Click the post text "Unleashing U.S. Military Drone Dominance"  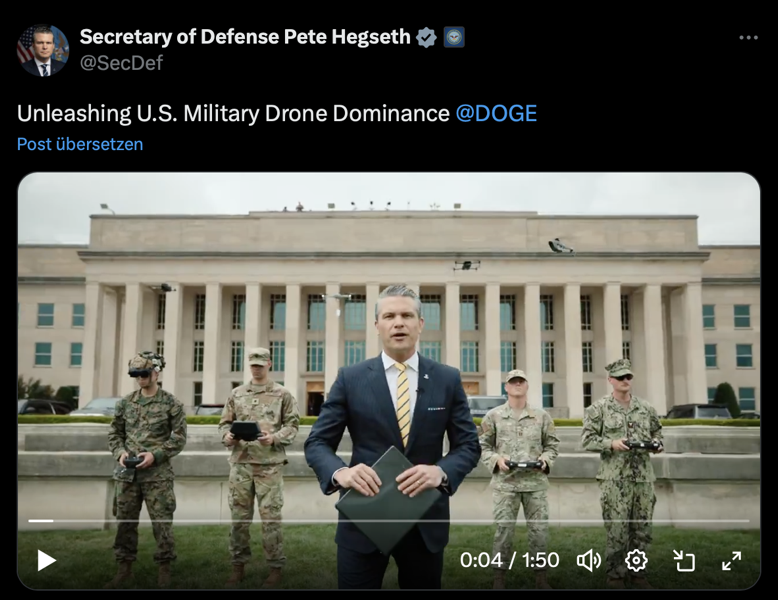tap(233, 113)
